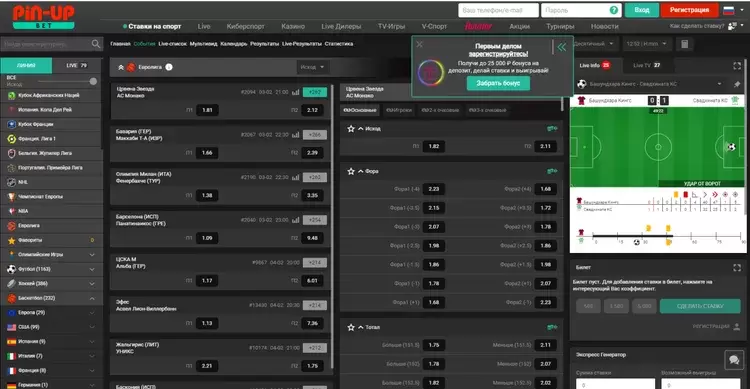The image size is (750, 389).
Task: Expand США (99) basketball subcategory
Action: point(92,327)
